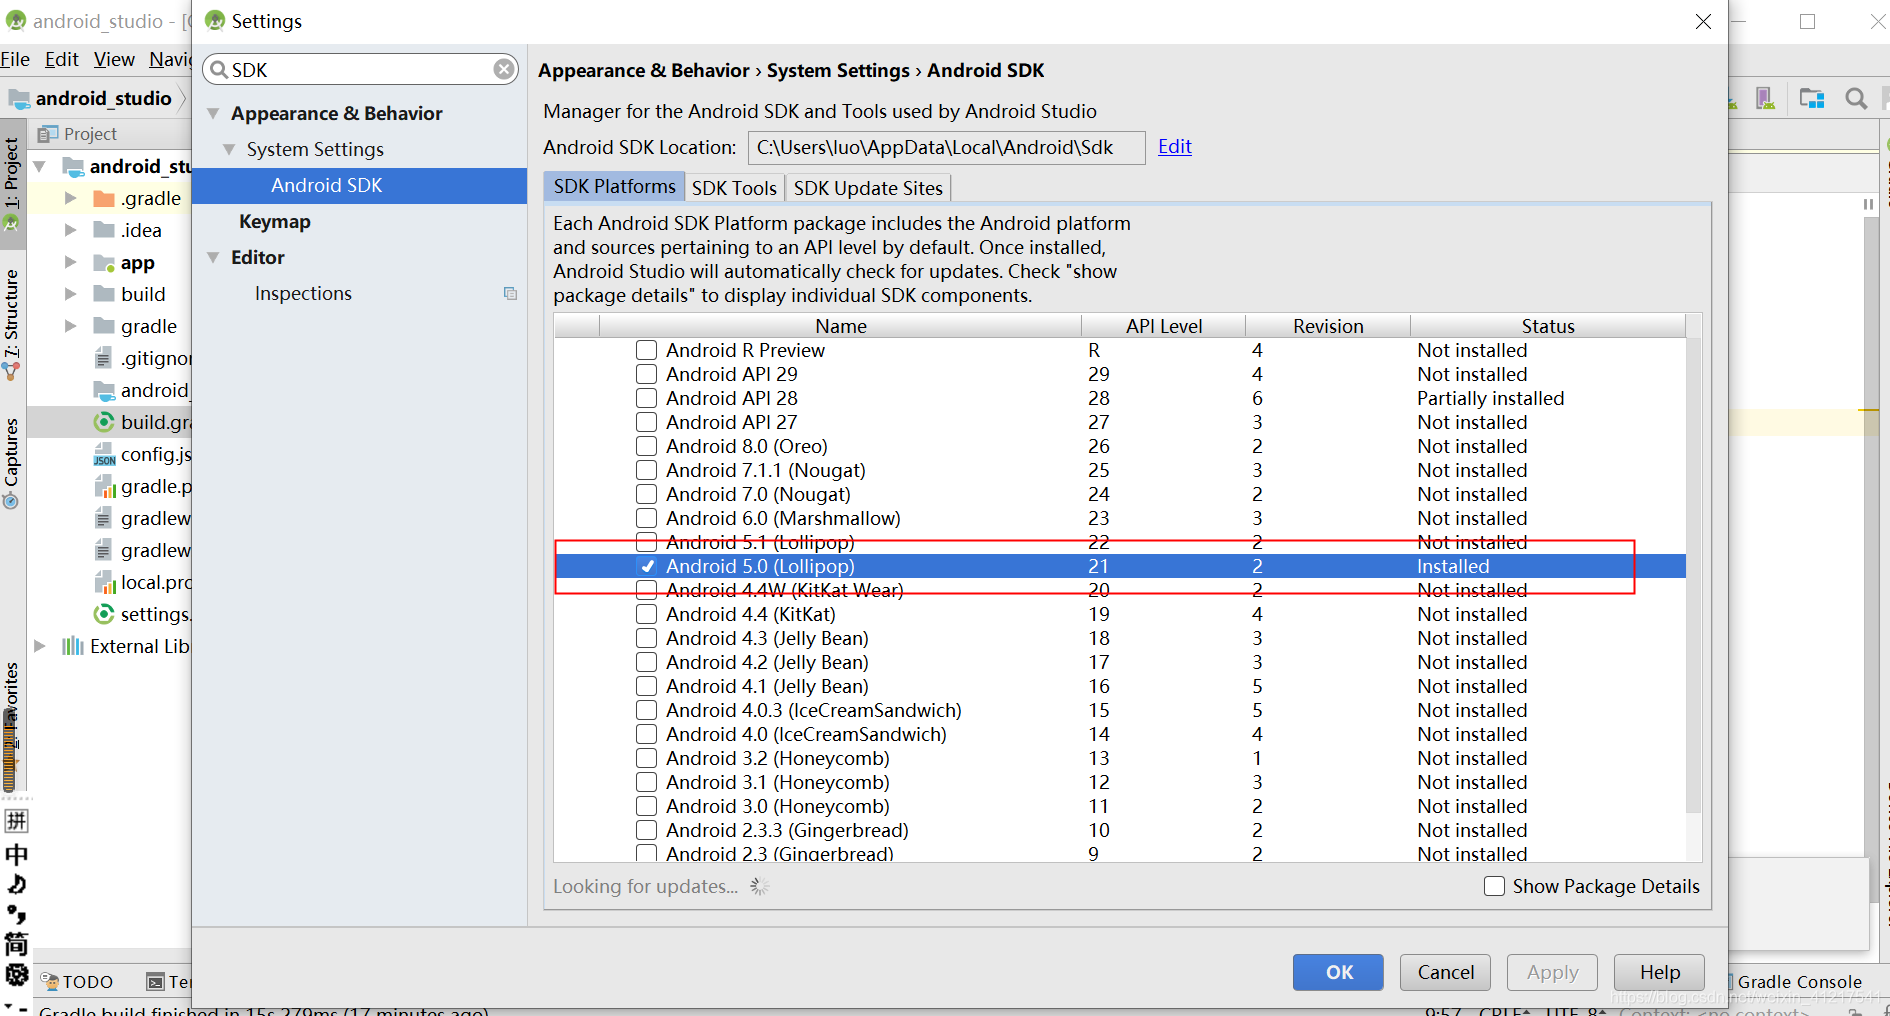Select the settings.gradle file icon
This screenshot has height=1016, width=1890.
click(104, 614)
